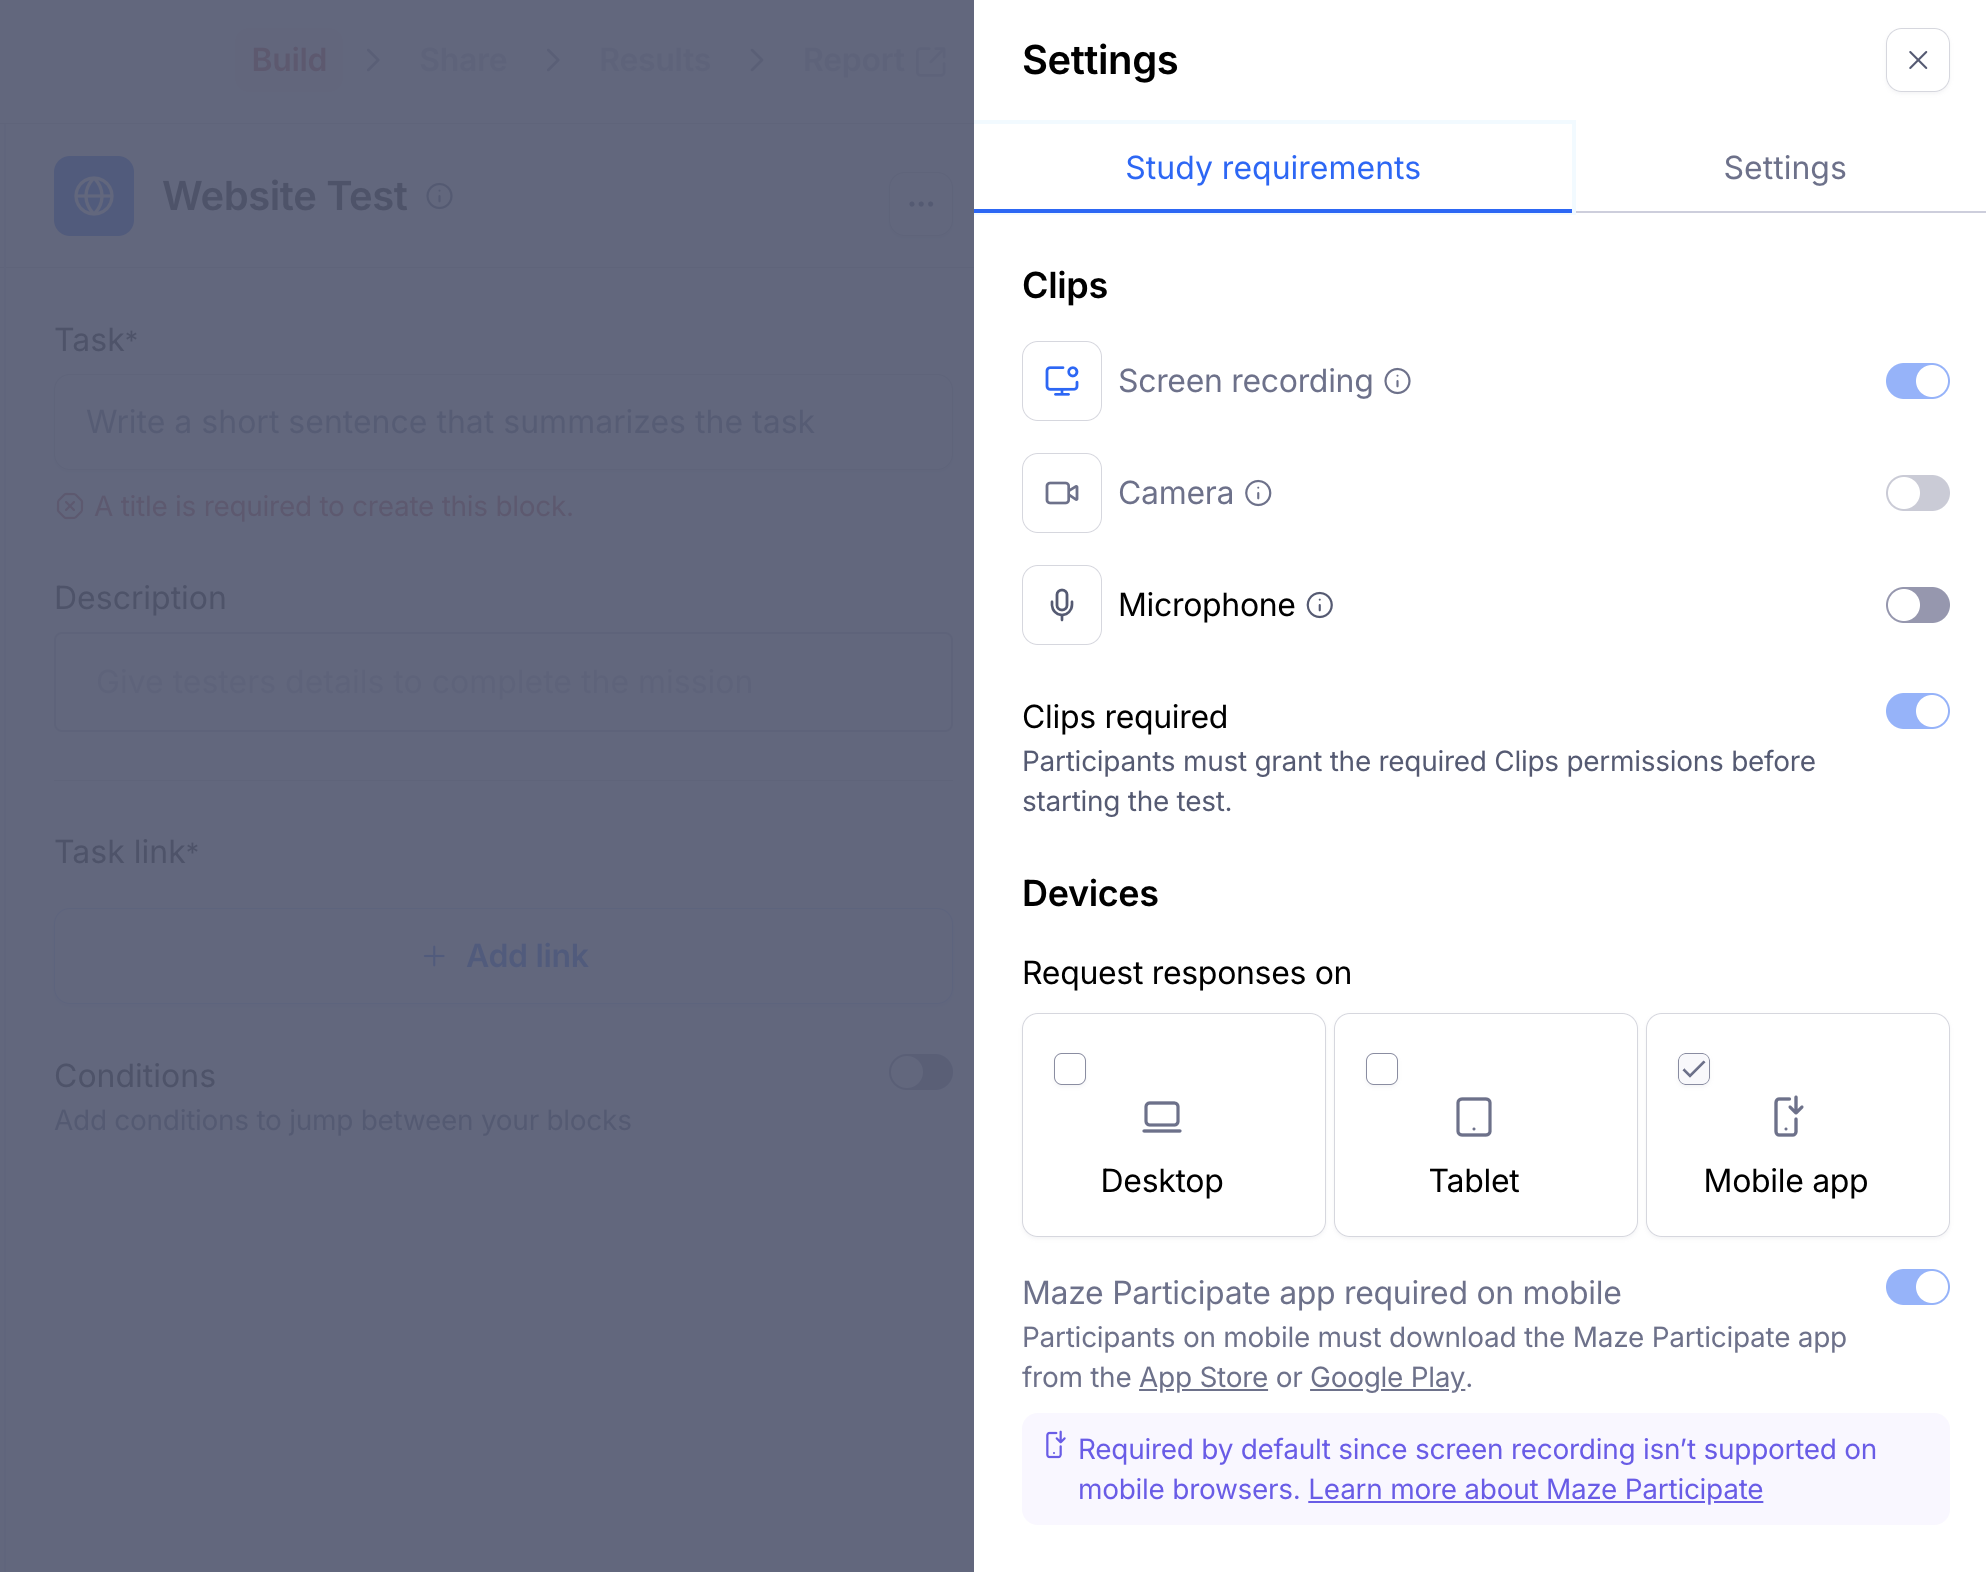Turn on the Microphone toggle
This screenshot has height=1572, width=1986.
click(x=1916, y=605)
